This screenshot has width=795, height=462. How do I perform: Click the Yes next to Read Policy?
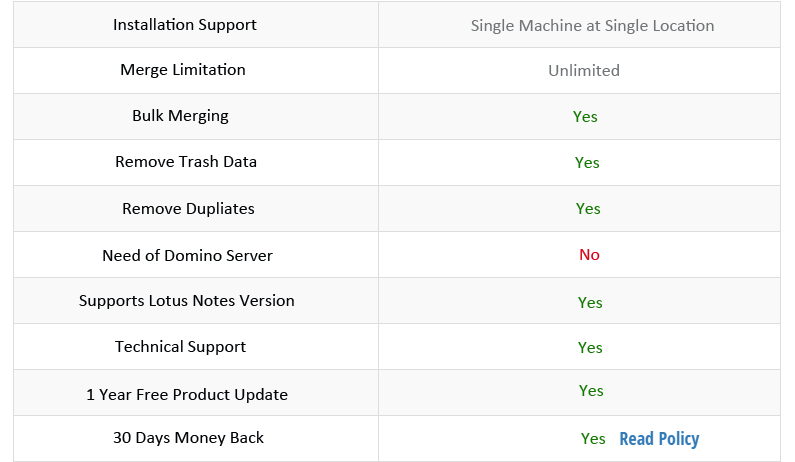[x=593, y=439]
